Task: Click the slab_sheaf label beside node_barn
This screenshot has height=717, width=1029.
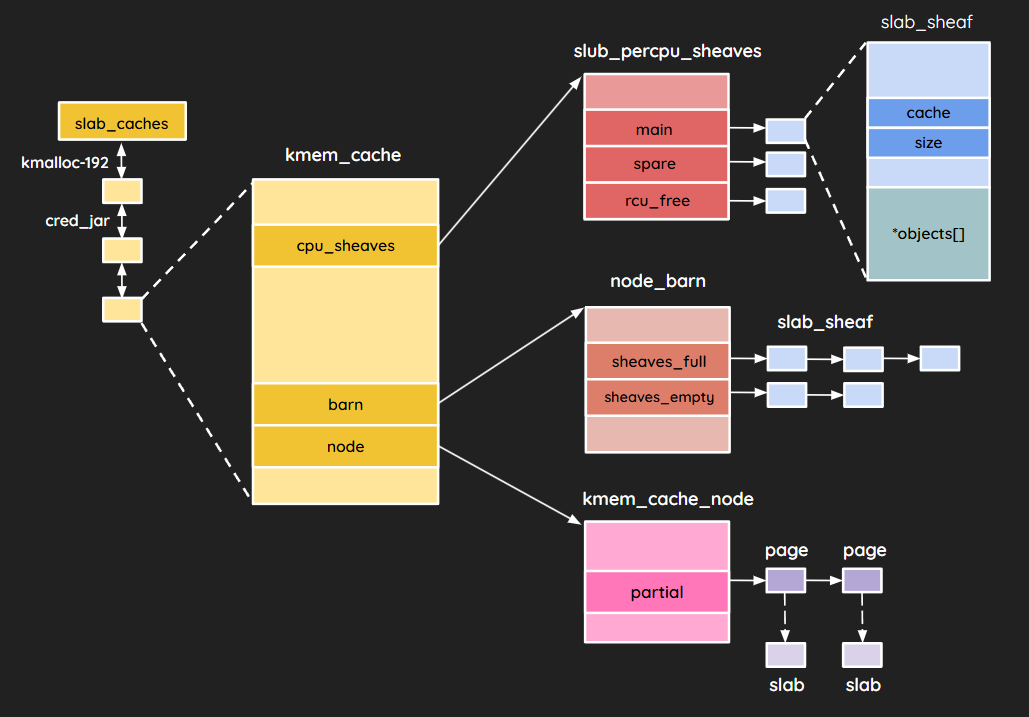Action: pos(825,322)
